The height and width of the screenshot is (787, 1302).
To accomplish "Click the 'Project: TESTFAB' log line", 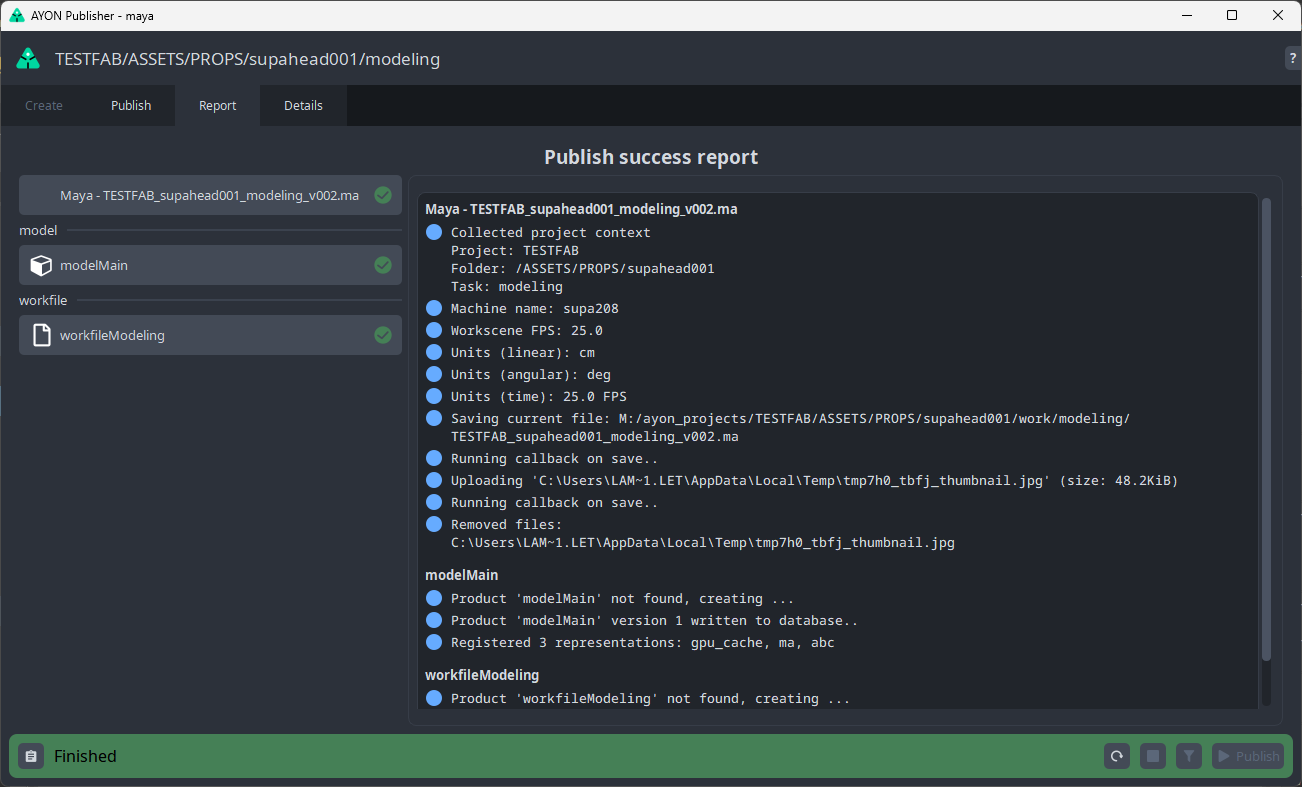I will point(515,250).
